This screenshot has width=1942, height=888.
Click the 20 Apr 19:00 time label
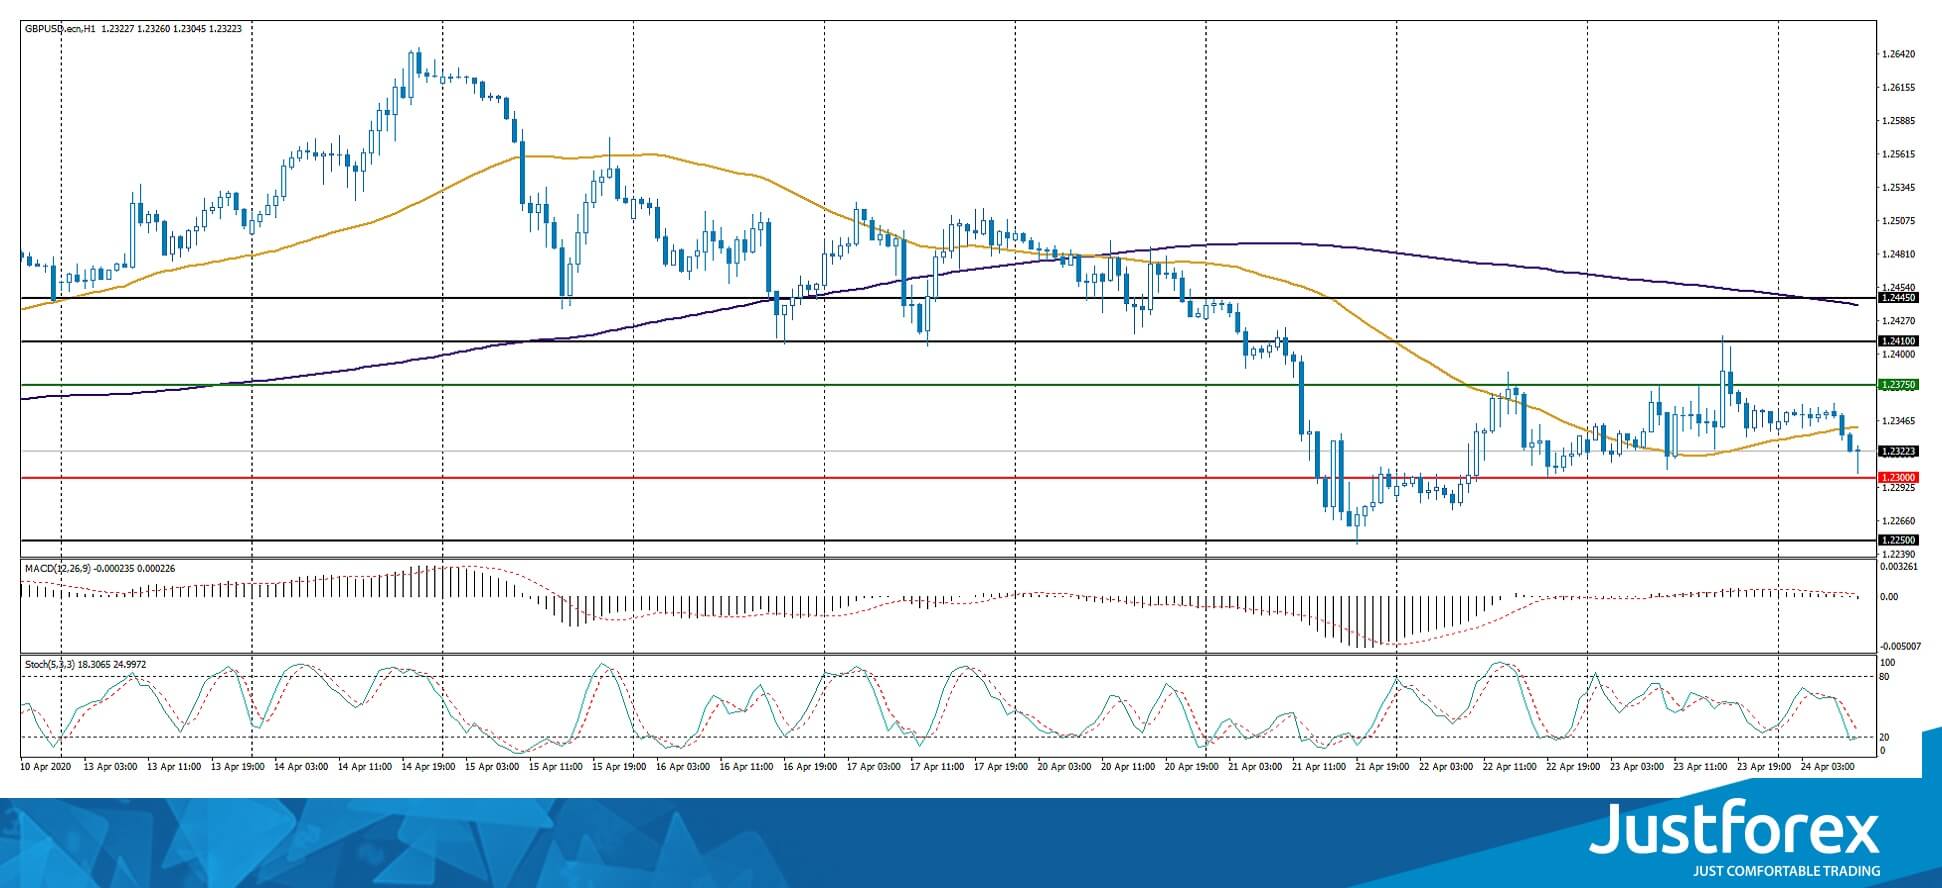(1192, 766)
